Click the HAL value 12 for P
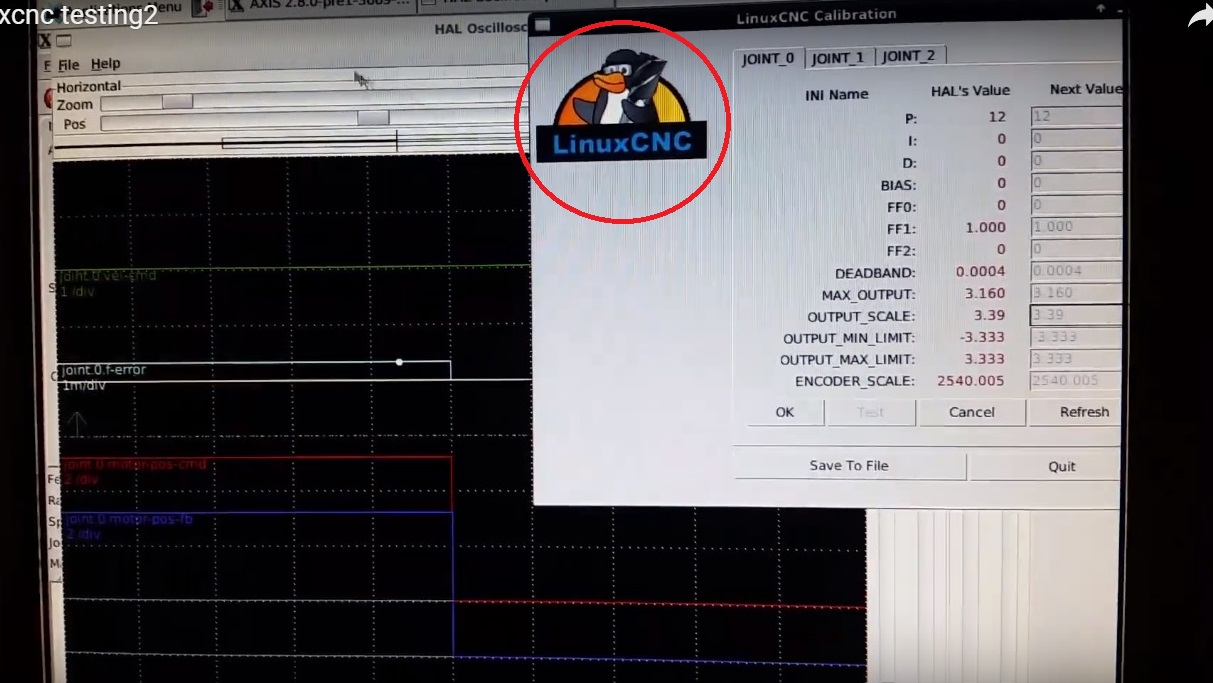Image resolution: width=1213 pixels, height=683 pixels. [x=997, y=117]
